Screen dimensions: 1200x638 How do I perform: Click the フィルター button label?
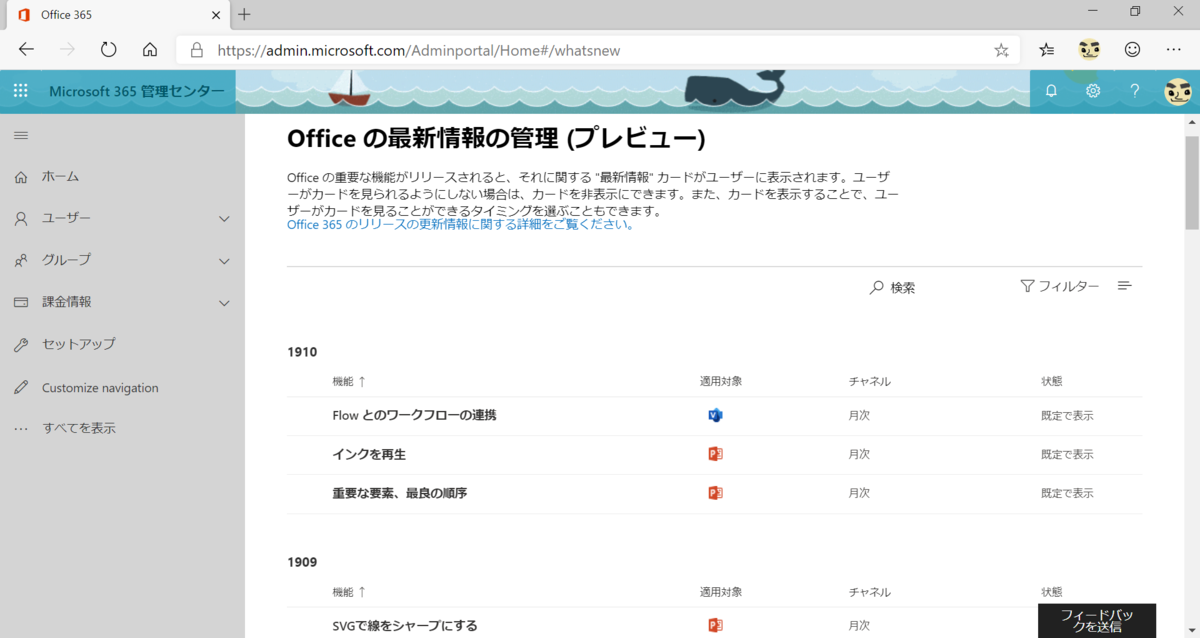[x=1069, y=286]
